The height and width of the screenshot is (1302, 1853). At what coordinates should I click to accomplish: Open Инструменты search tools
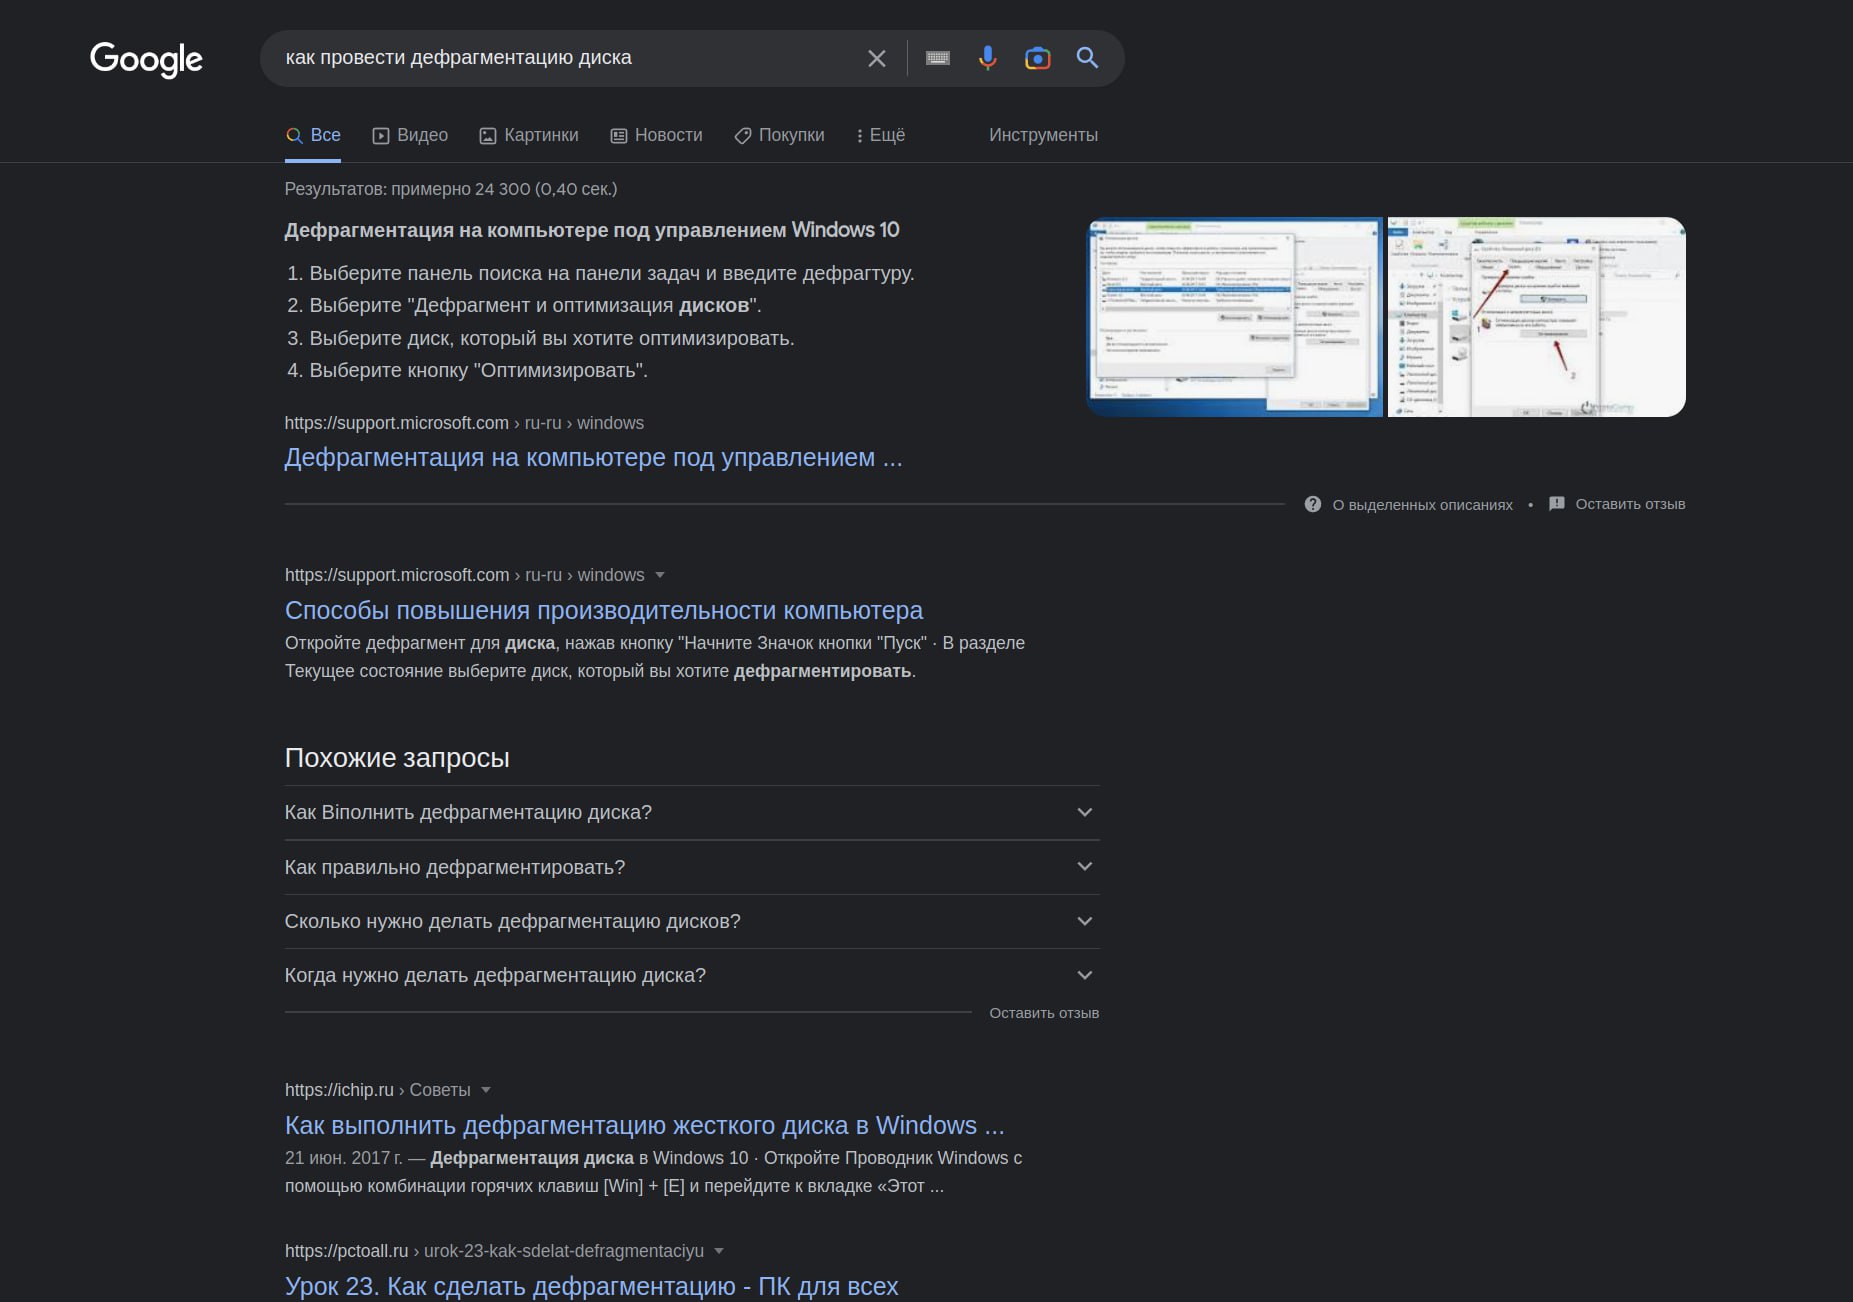(x=1043, y=135)
